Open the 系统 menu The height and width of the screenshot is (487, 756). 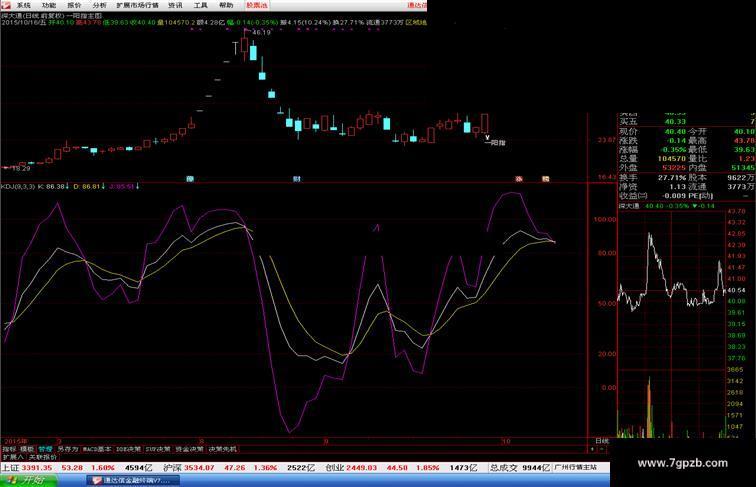[x=23, y=5]
